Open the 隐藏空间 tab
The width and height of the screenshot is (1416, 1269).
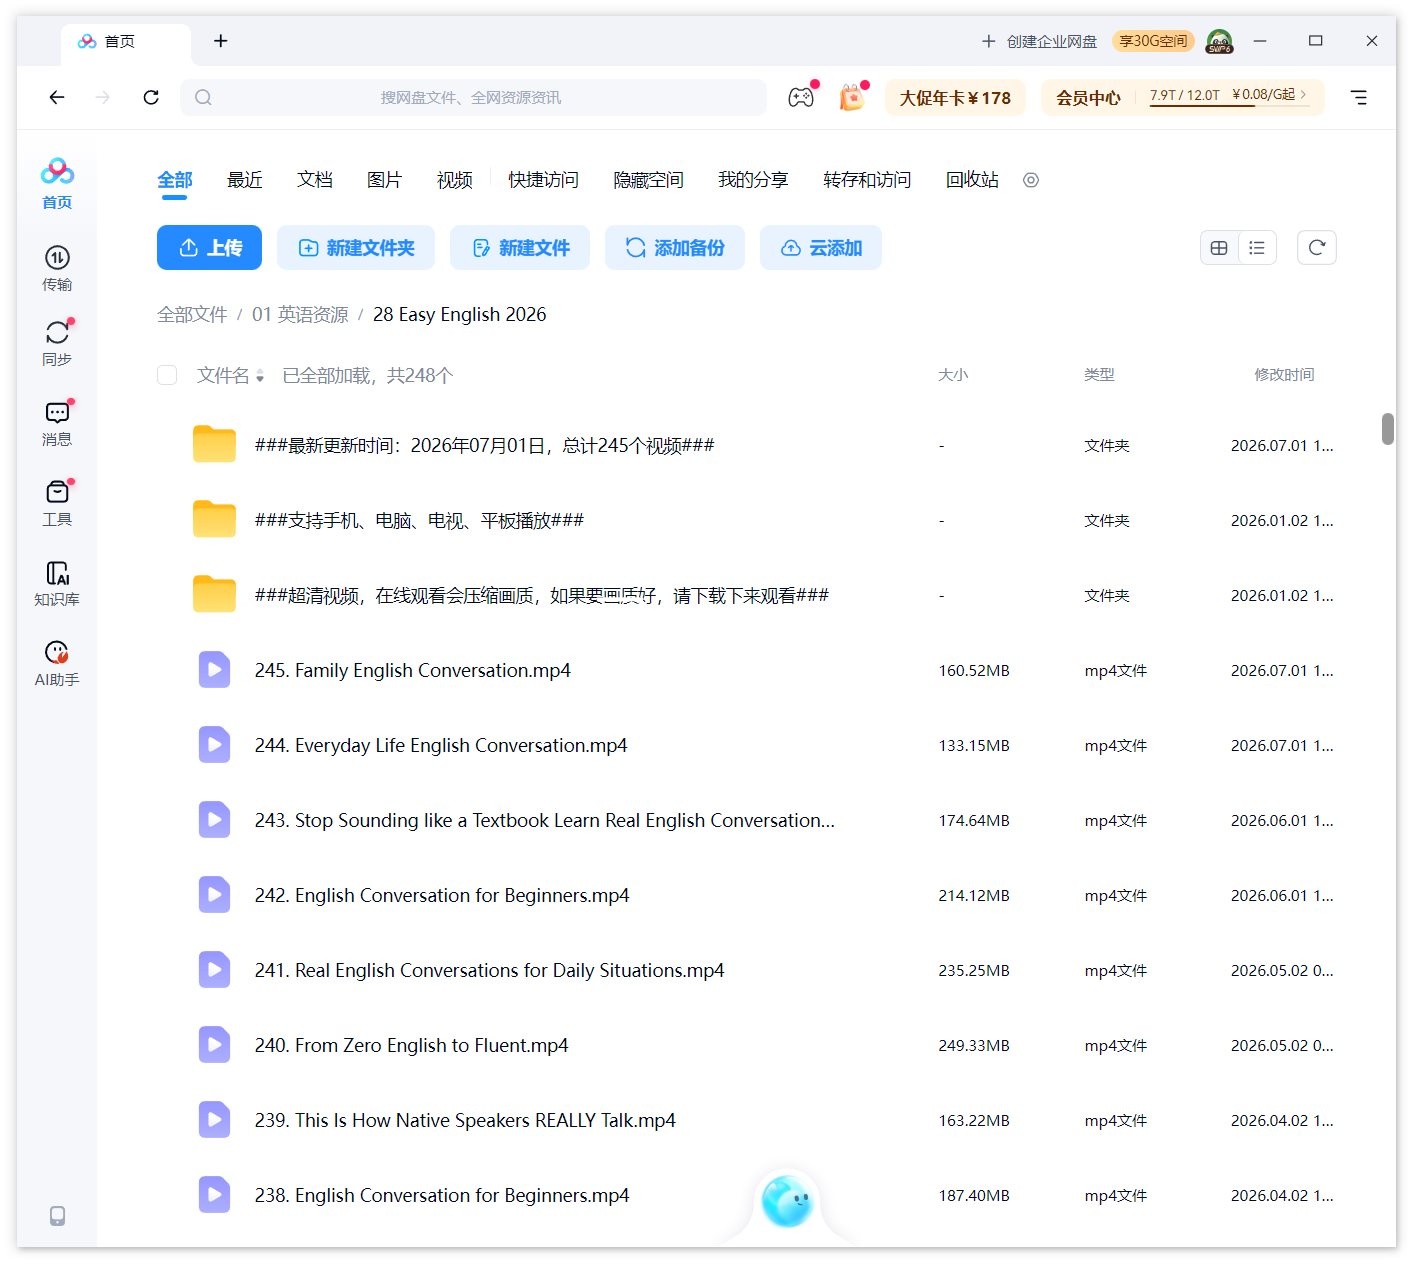tap(648, 180)
